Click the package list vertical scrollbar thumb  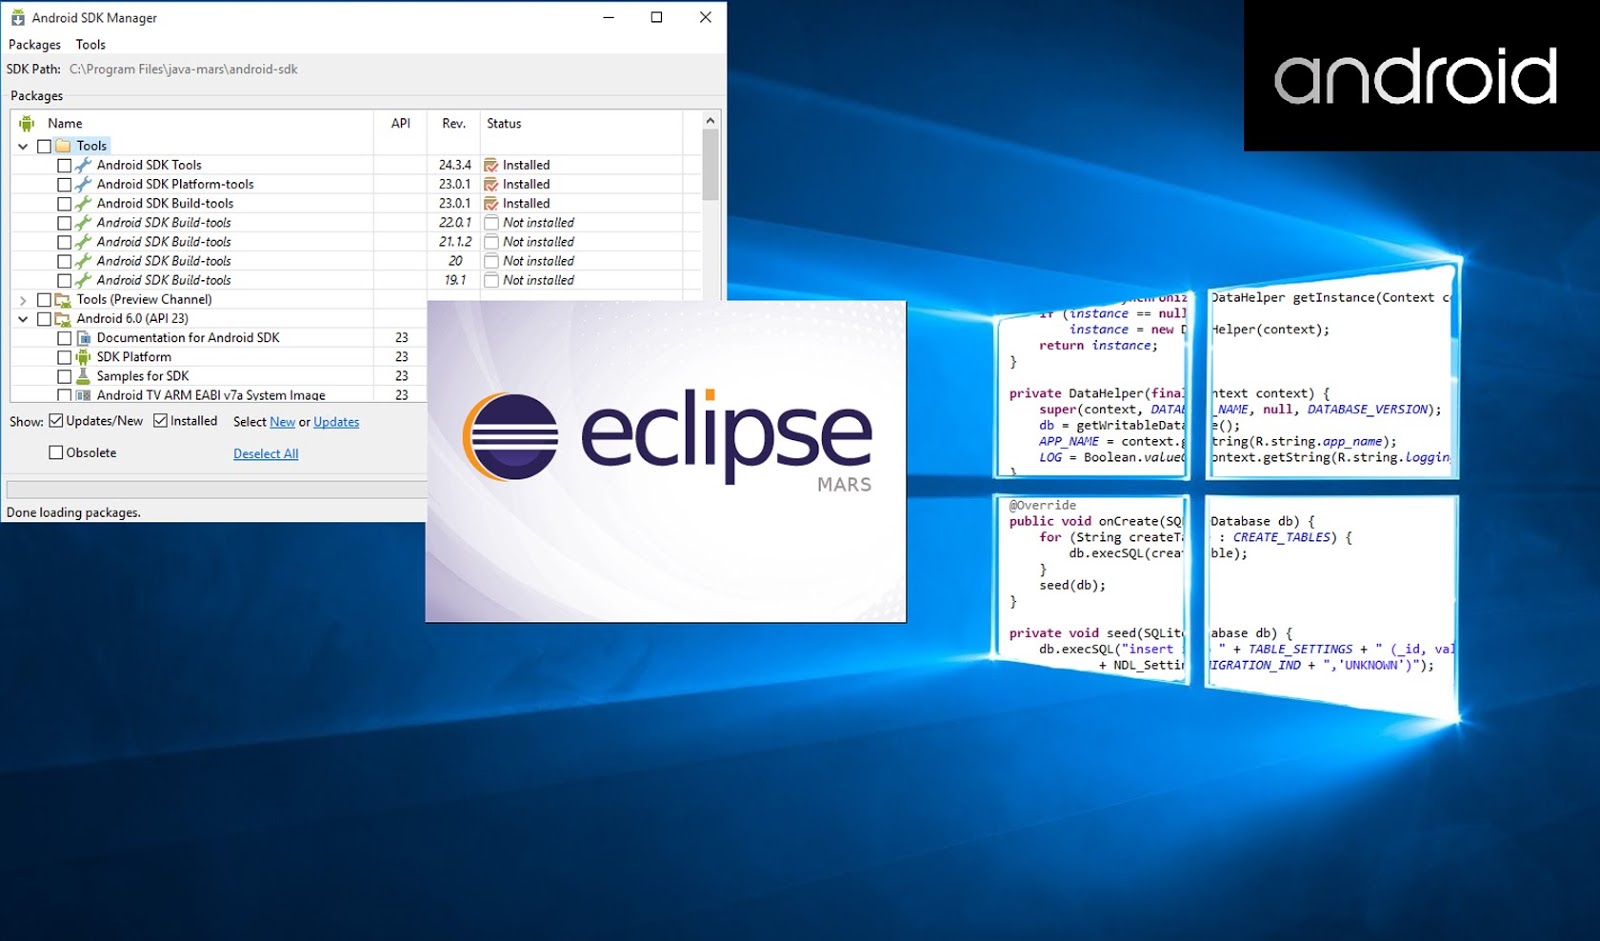pos(710,165)
